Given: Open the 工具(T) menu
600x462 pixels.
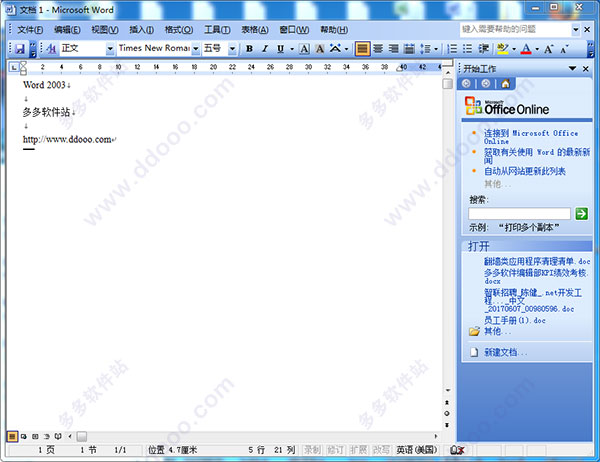Looking at the screenshot, I should [x=217, y=29].
